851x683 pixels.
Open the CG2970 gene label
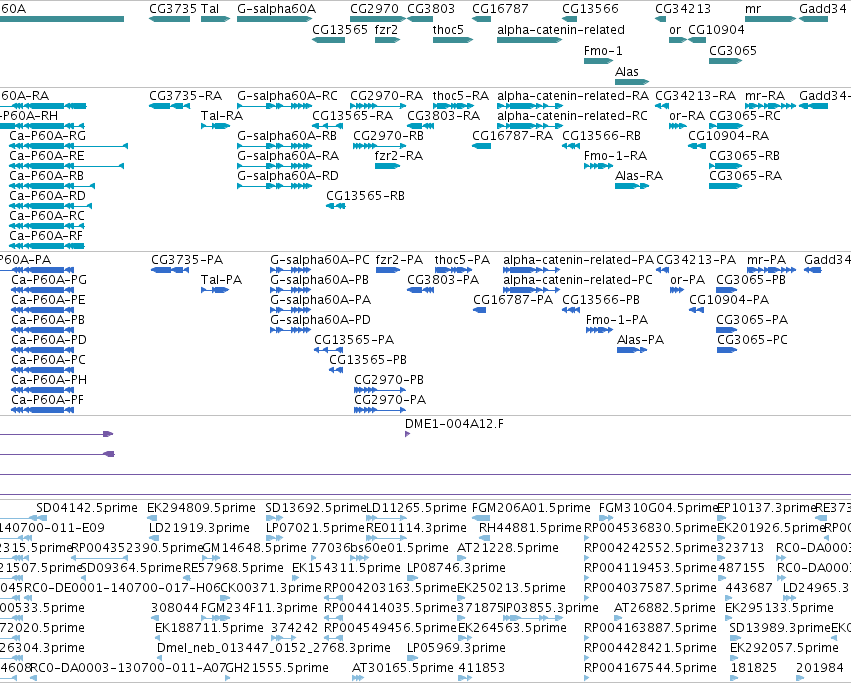click(x=374, y=9)
